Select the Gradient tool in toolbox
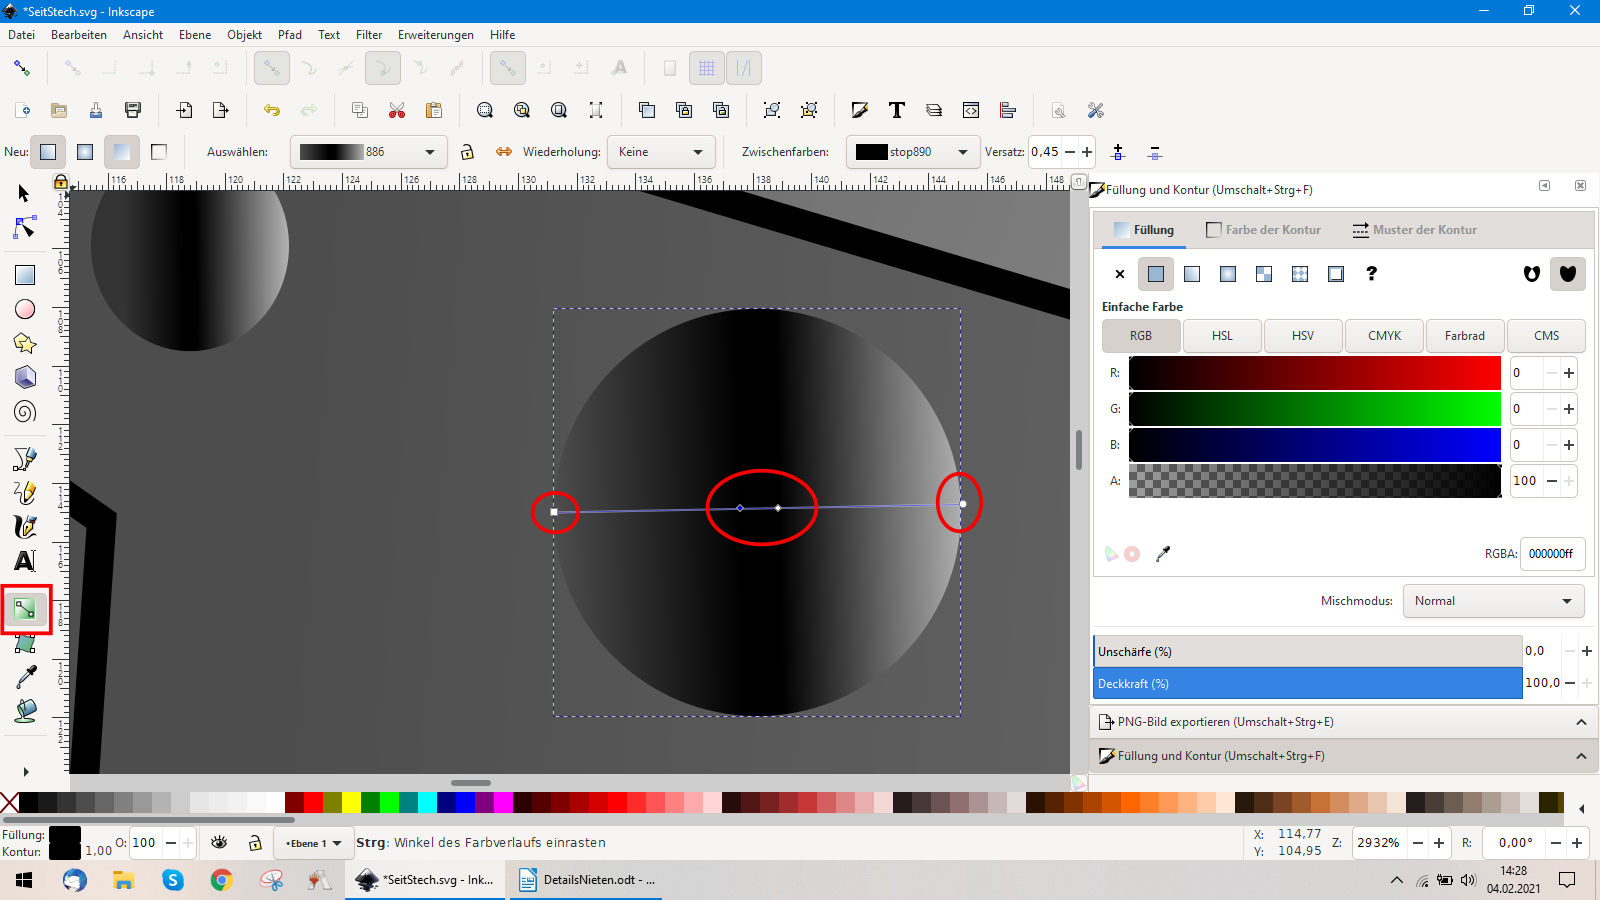Screen dimensions: 1600x900 (x=25, y=609)
